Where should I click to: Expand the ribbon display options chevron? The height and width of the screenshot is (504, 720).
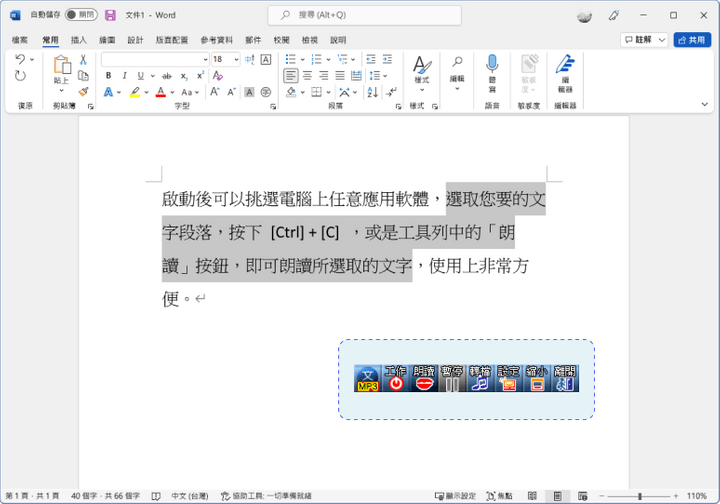[705, 105]
